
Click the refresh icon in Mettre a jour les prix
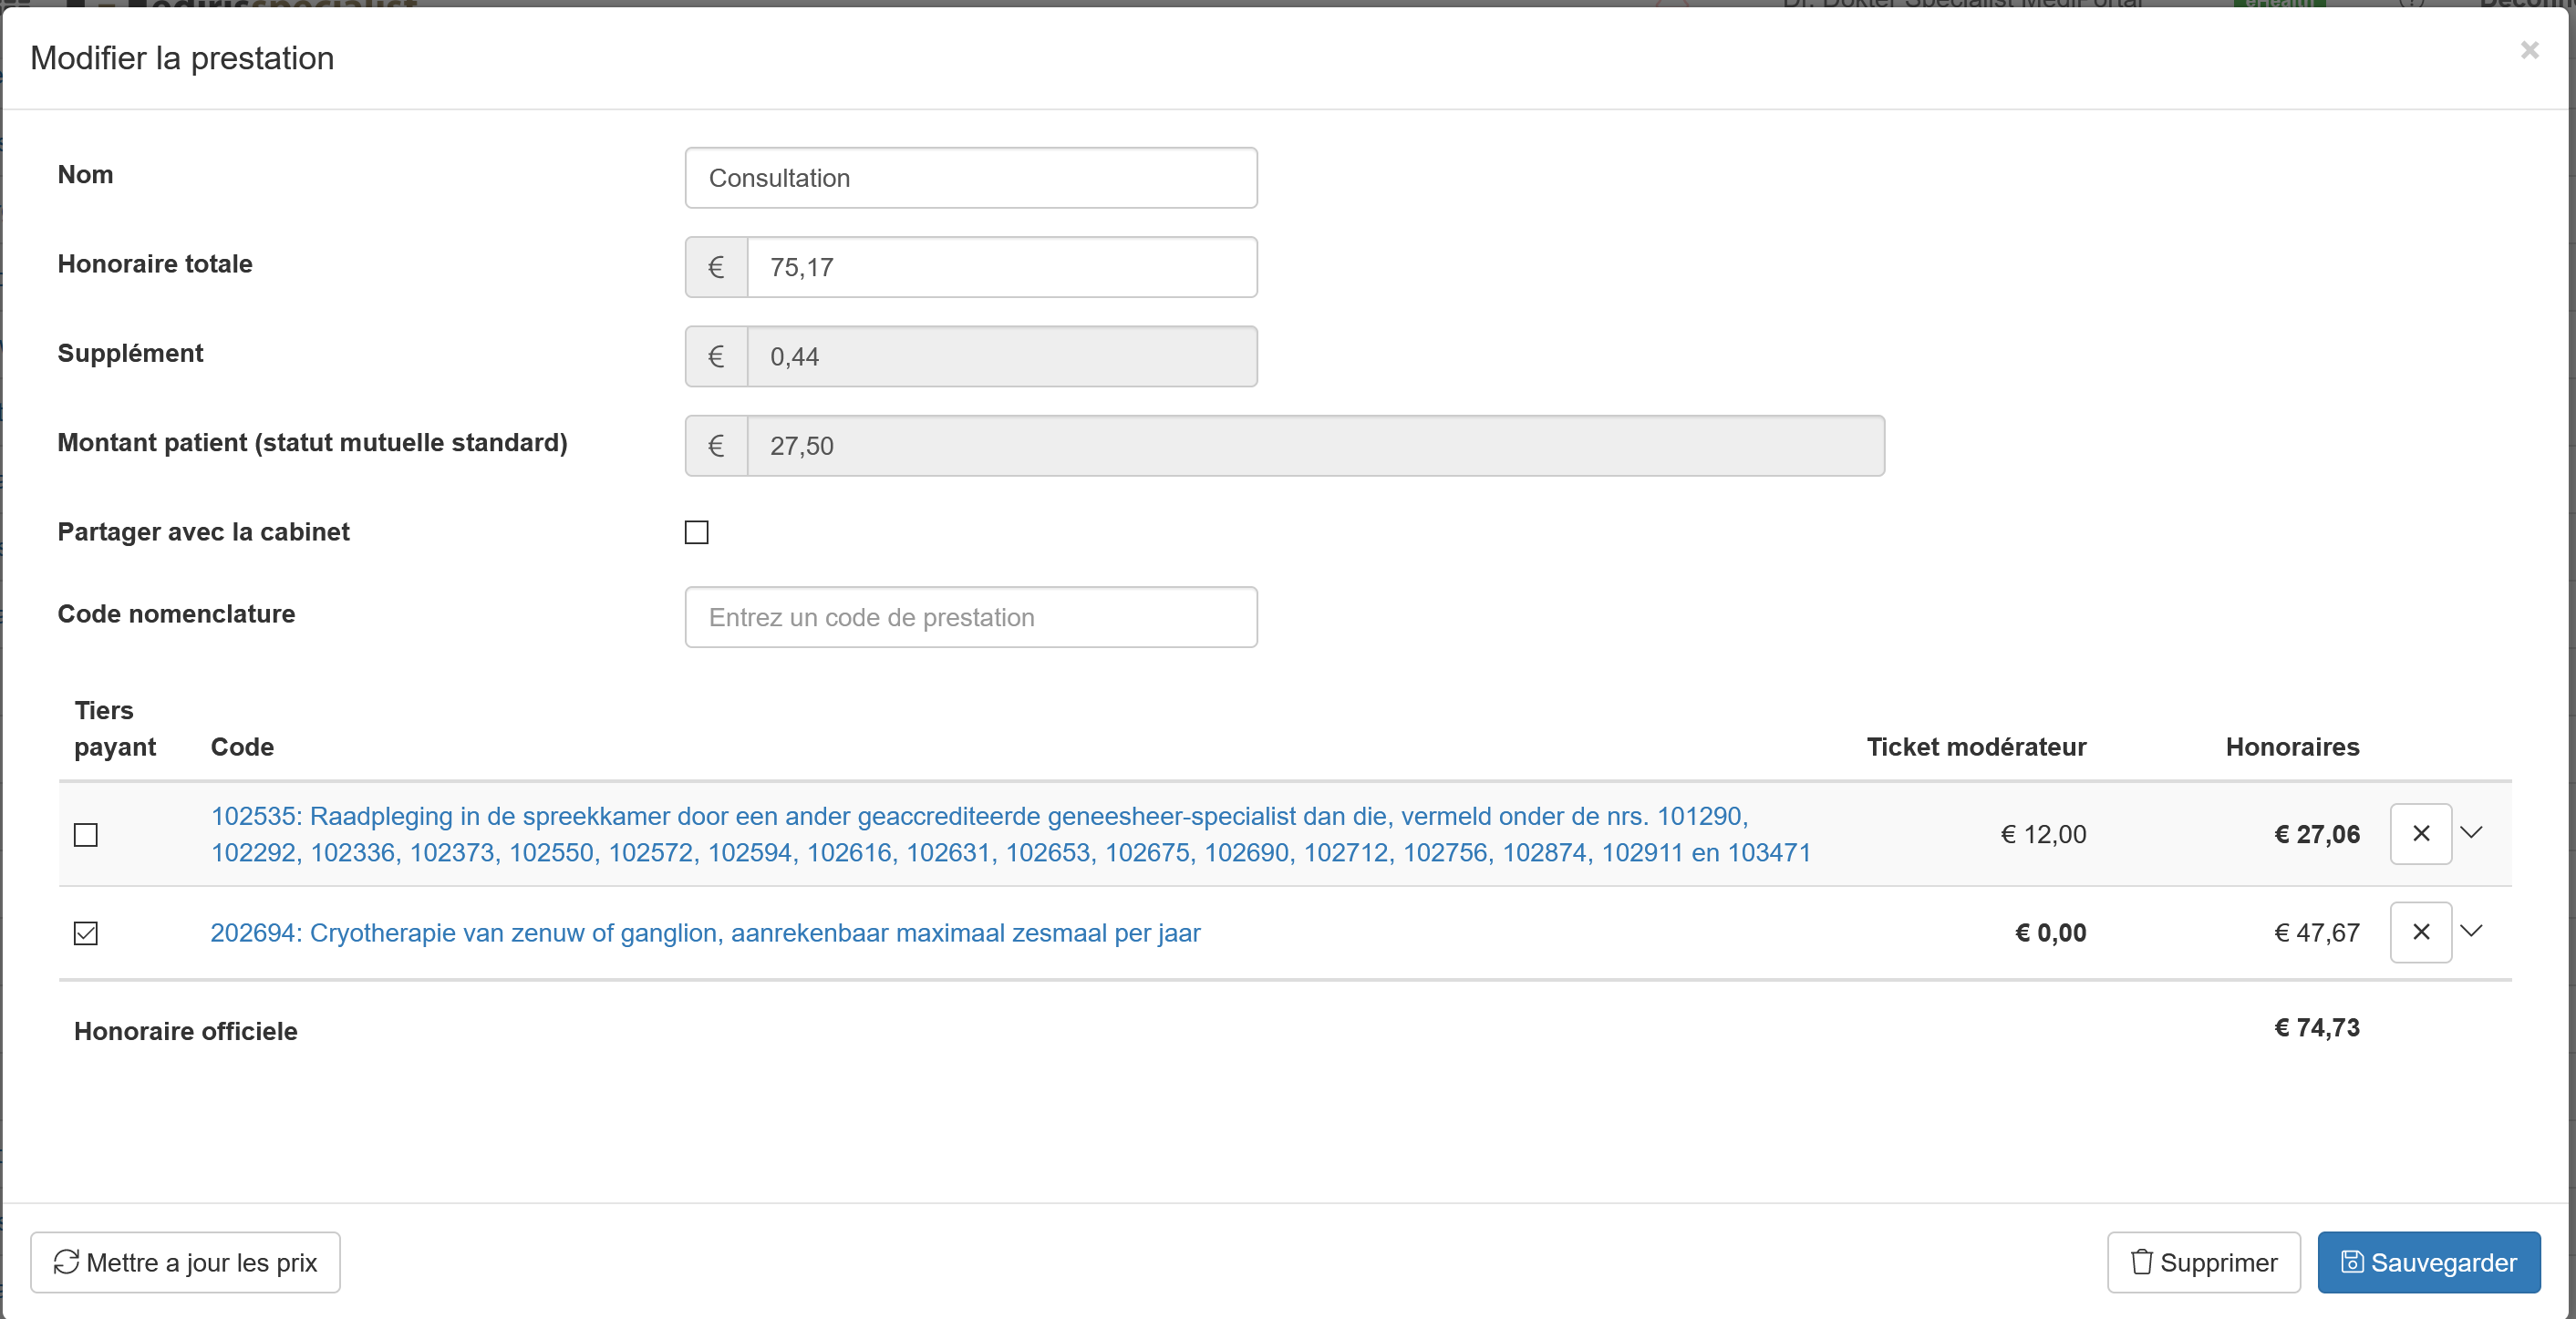click(66, 1262)
